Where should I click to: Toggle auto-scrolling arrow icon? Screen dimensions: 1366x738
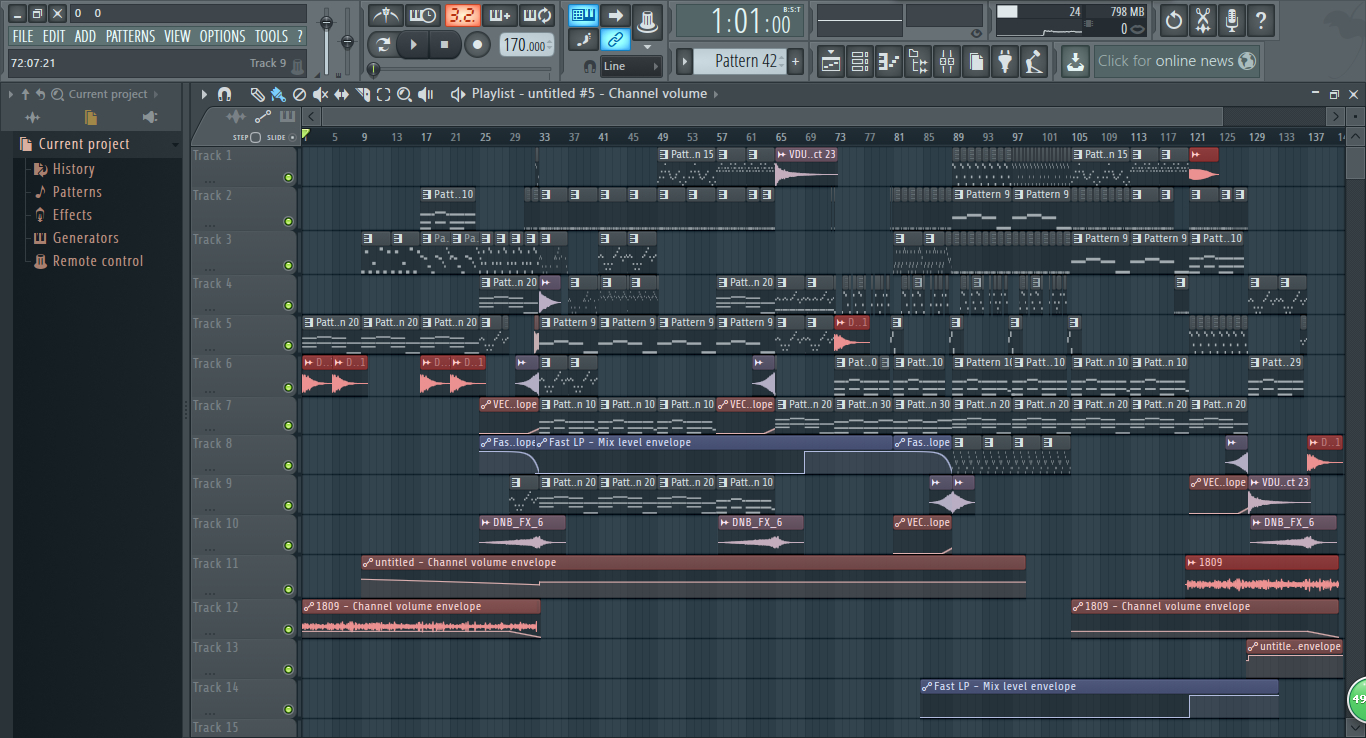pos(616,15)
